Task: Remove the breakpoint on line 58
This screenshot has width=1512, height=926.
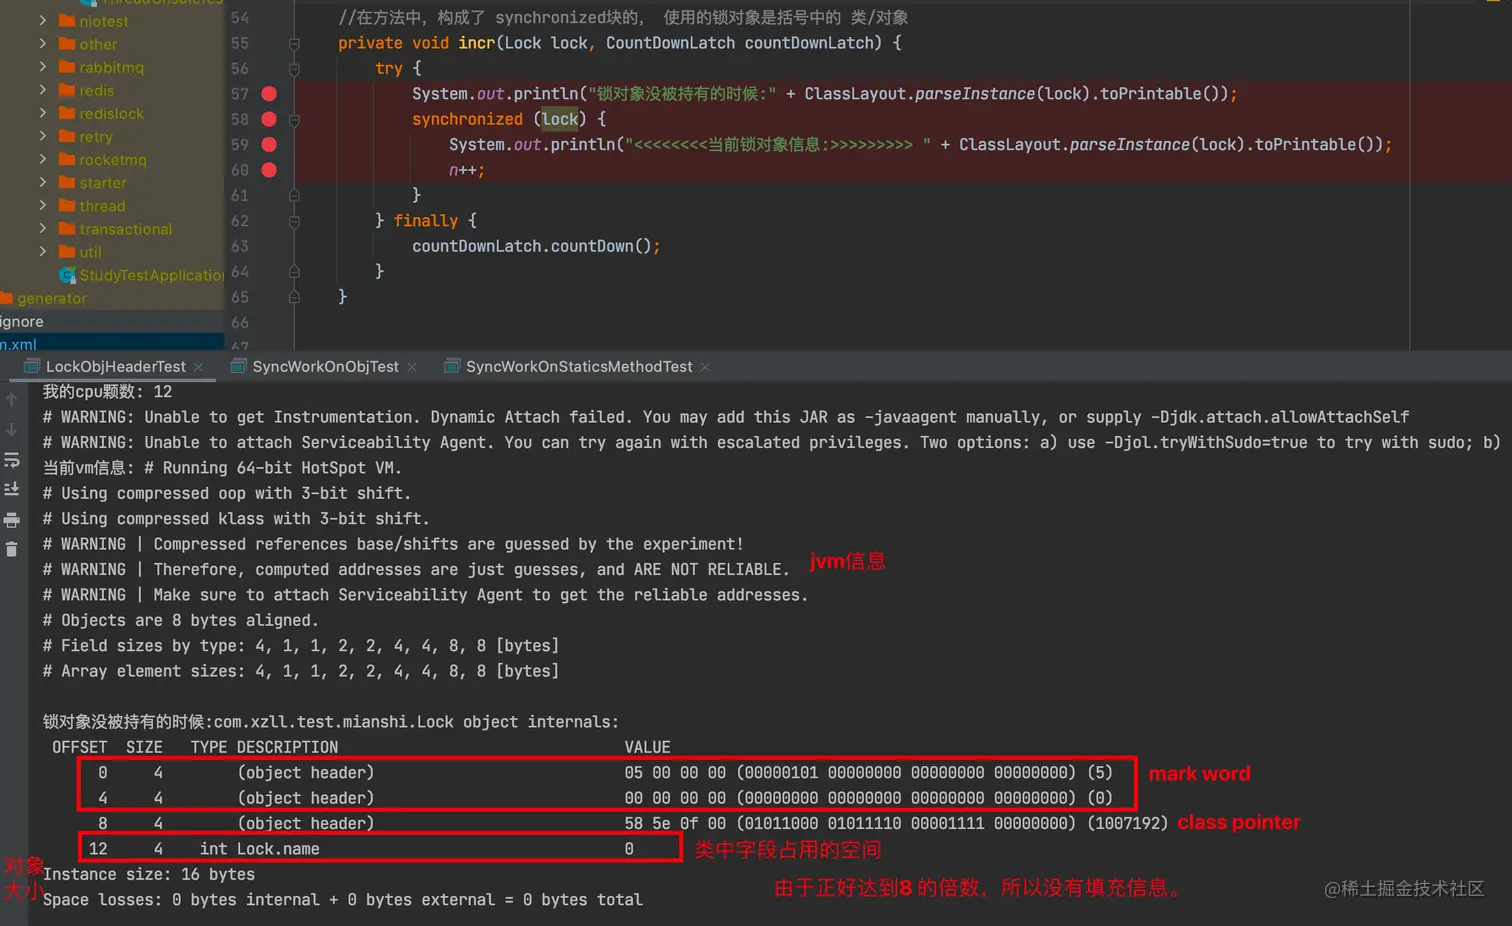Action: (269, 119)
